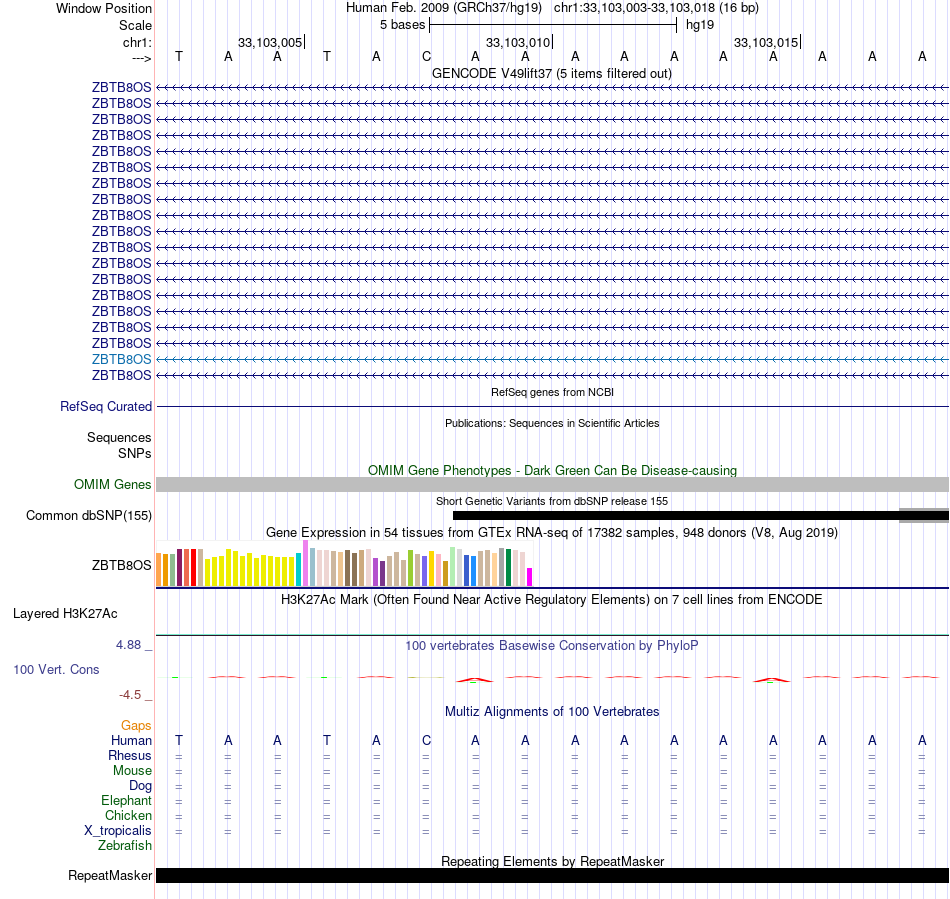Click the C base in reference sequence row

tap(426, 56)
